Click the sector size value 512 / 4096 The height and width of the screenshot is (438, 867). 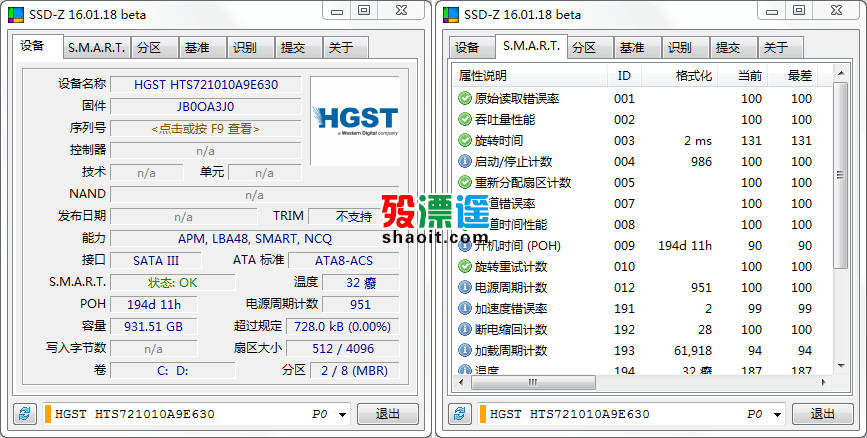342,348
